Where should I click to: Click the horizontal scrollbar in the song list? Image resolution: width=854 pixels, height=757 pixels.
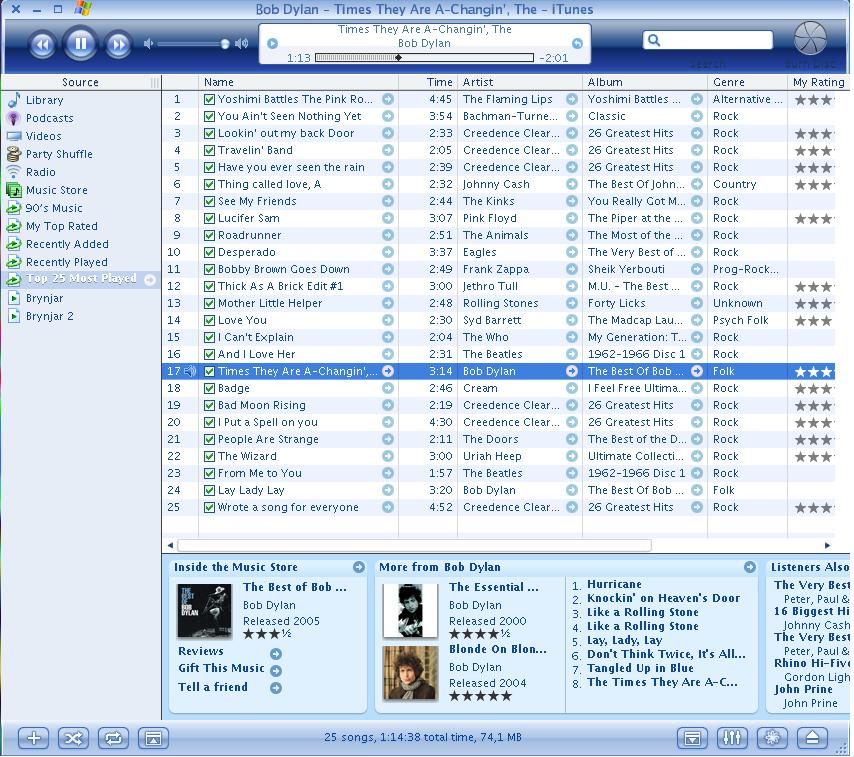click(x=414, y=545)
